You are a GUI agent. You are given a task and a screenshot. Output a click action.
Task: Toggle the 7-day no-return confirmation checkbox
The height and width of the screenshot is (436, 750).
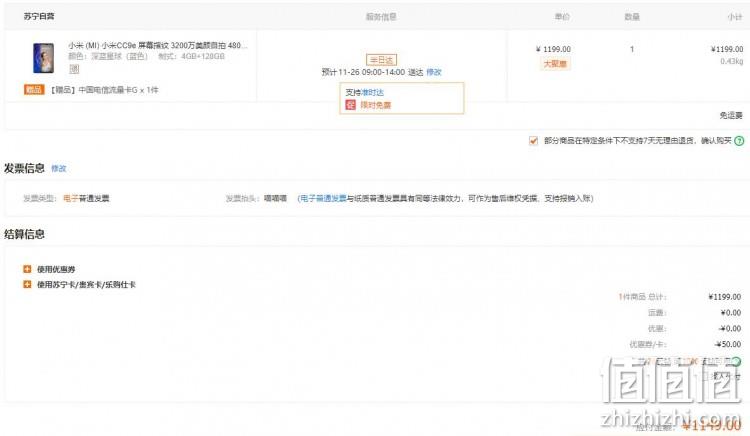point(533,141)
